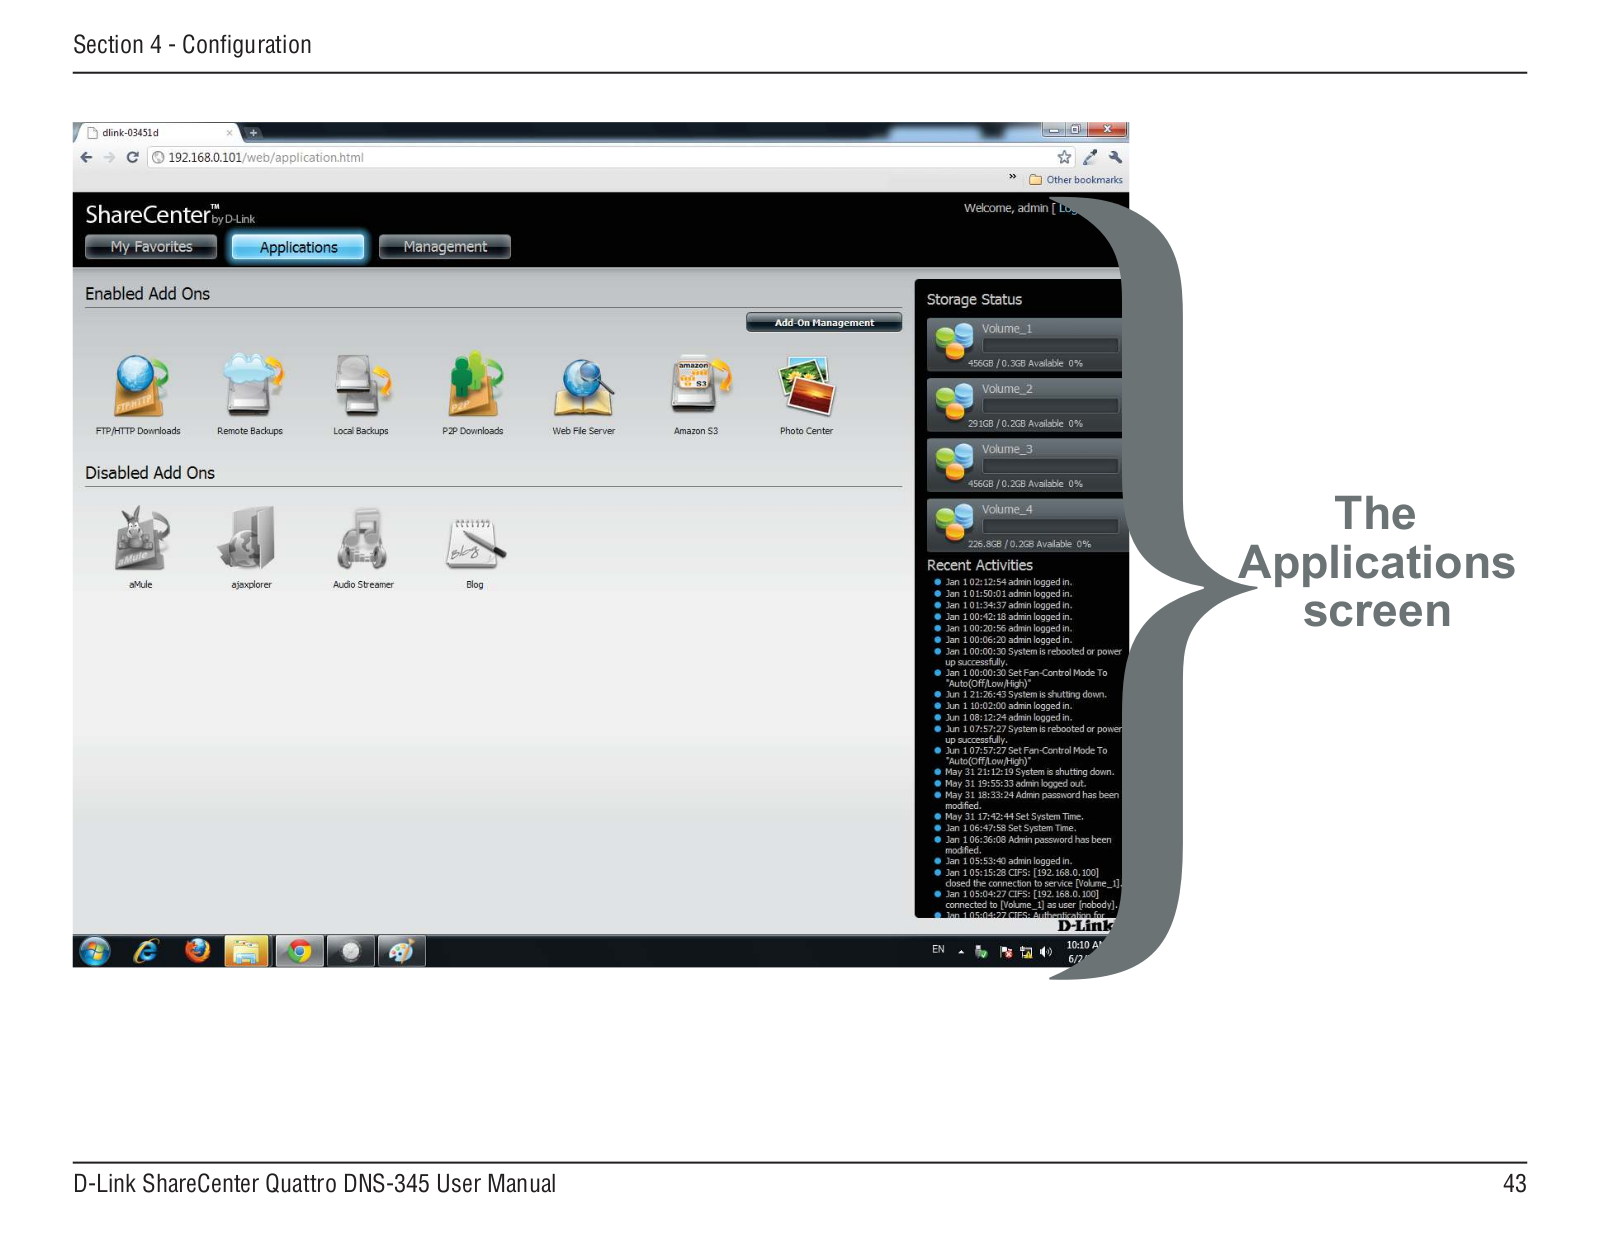1600x1237 pixels.
Task: Launch Internet Explorer from the taskbar
Action: click(x=146, y=951)
